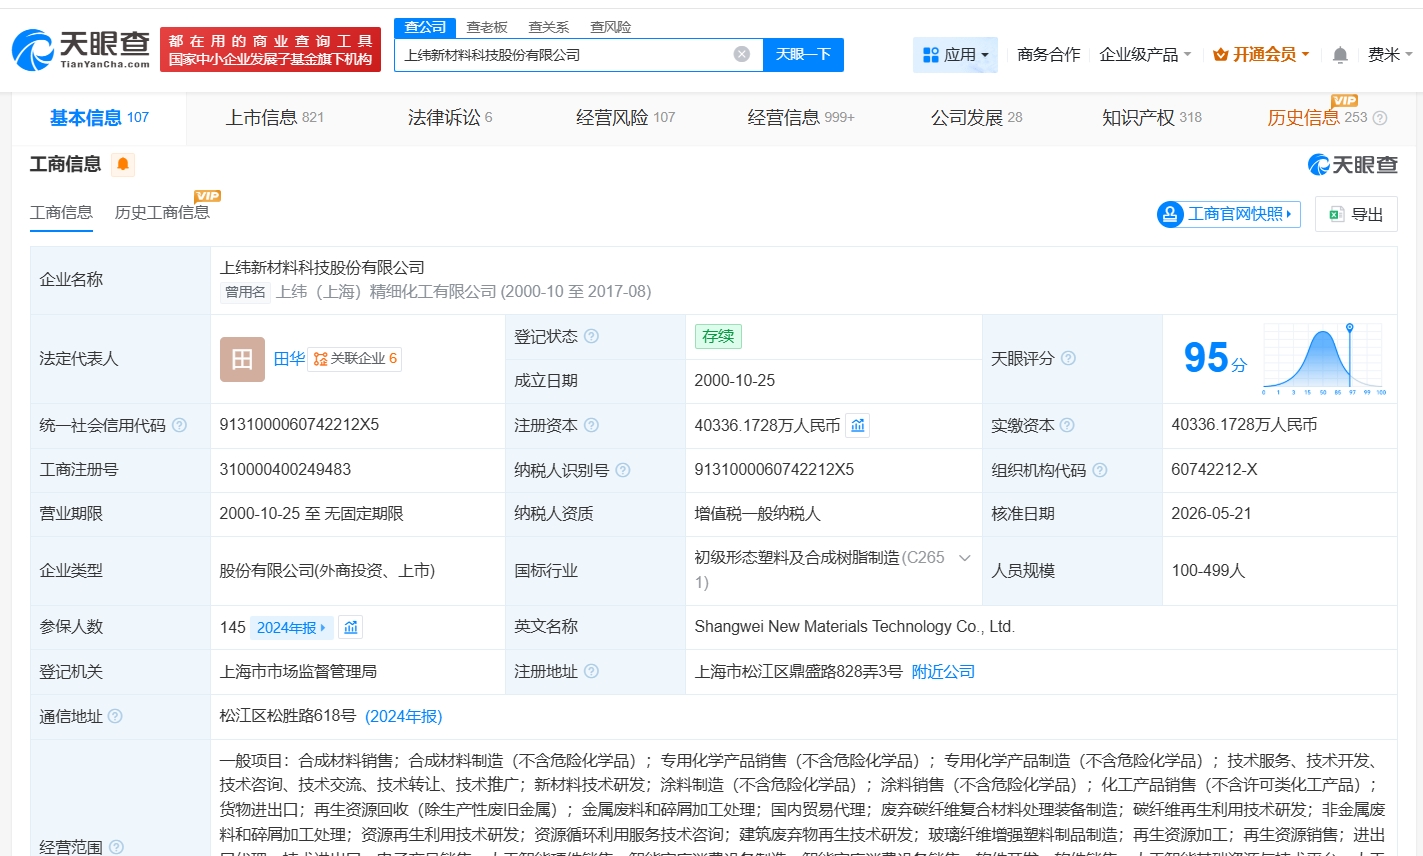The image size is (1423, 856).
Task: Click the 田 avatar of legal representative
Action: (242, 359)
